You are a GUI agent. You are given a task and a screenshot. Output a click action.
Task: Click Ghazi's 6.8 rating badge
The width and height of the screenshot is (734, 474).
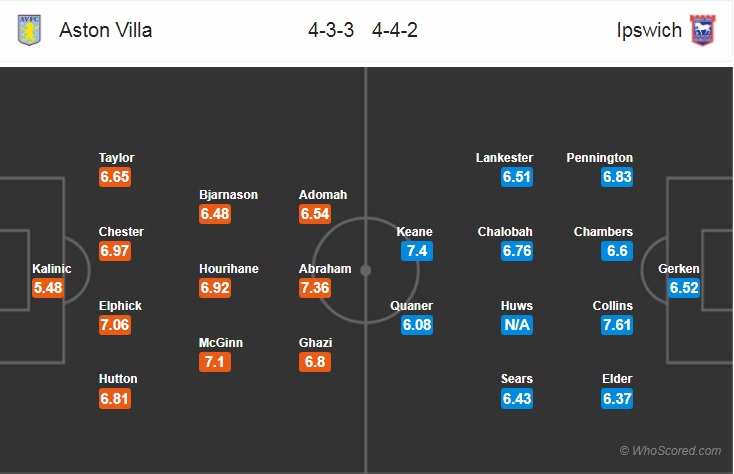pos(315,362)
